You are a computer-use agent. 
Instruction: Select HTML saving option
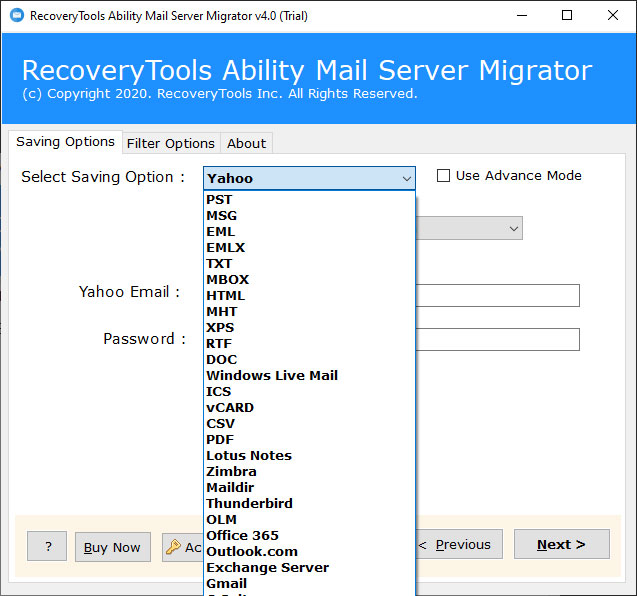click(309, 295)
